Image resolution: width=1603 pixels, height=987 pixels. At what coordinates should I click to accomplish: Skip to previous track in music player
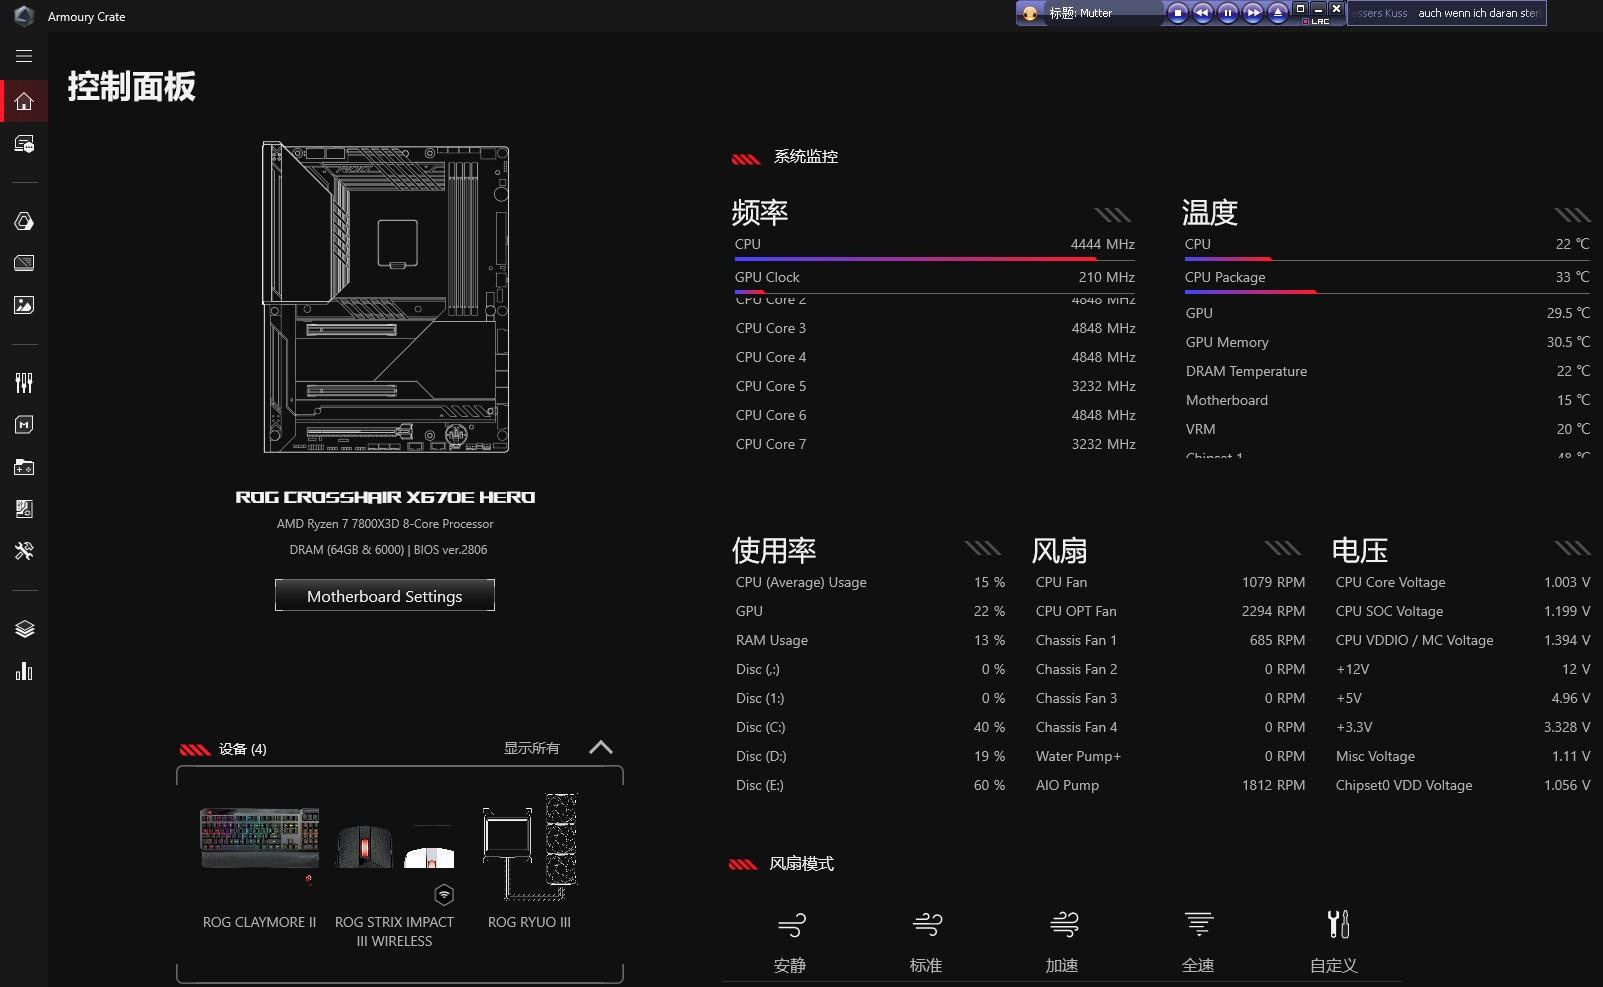point(1202,13)
